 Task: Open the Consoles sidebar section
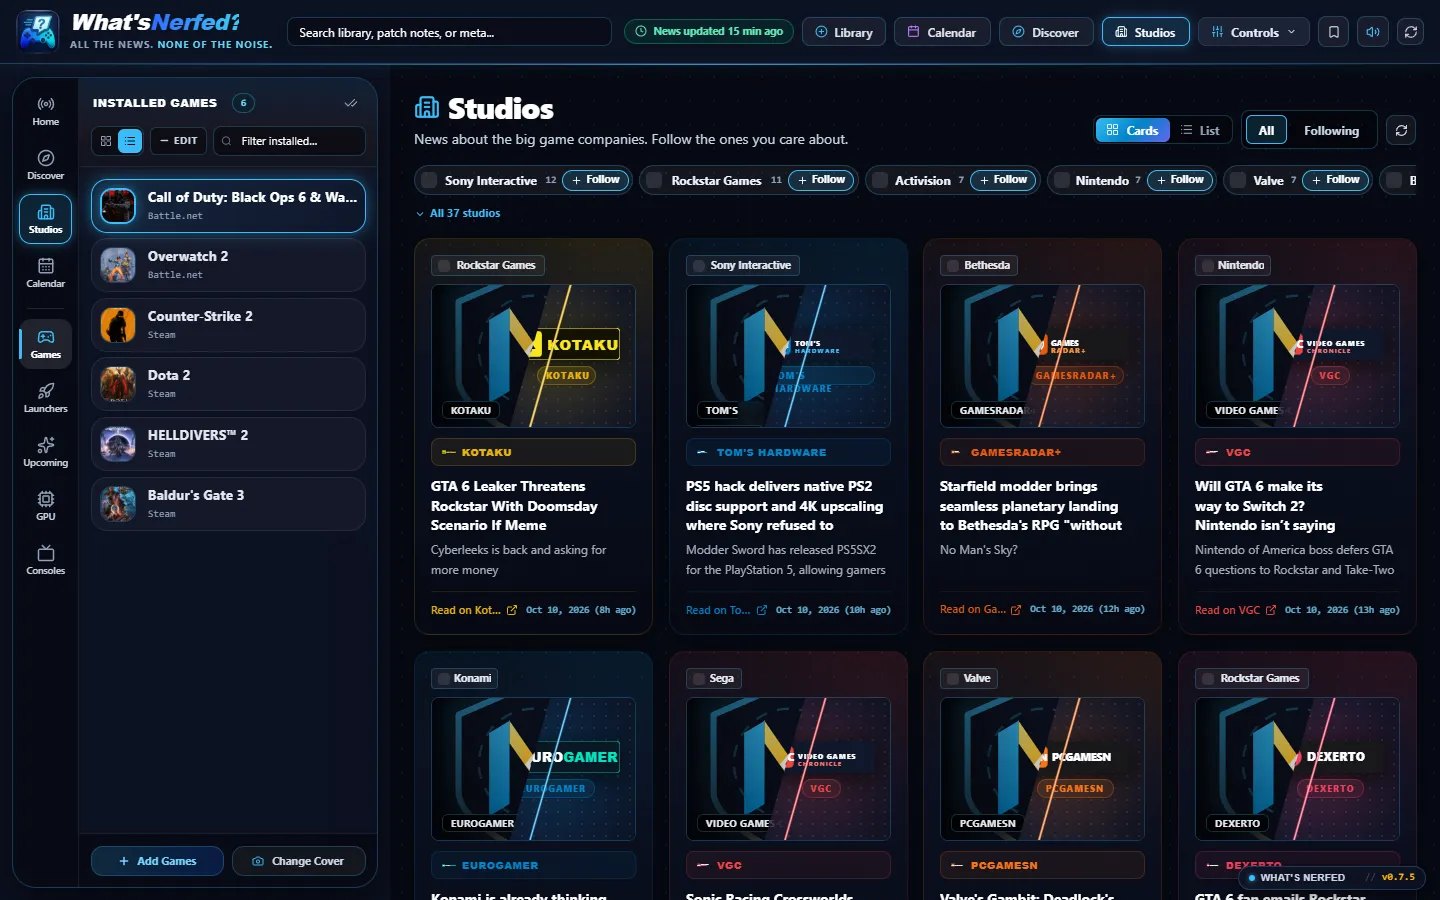point(45,560)
